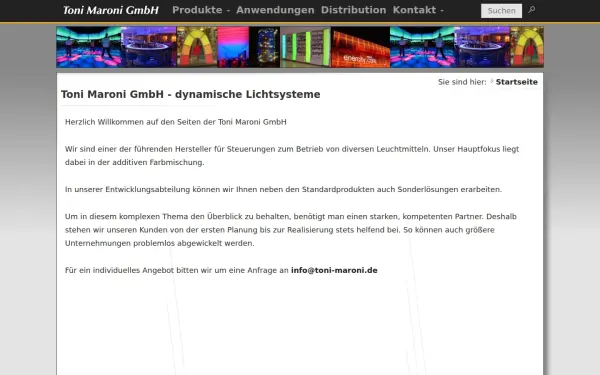Click into the Suchen search field
This screenshot has width=600, height=375.
click(x=501, y=11)
